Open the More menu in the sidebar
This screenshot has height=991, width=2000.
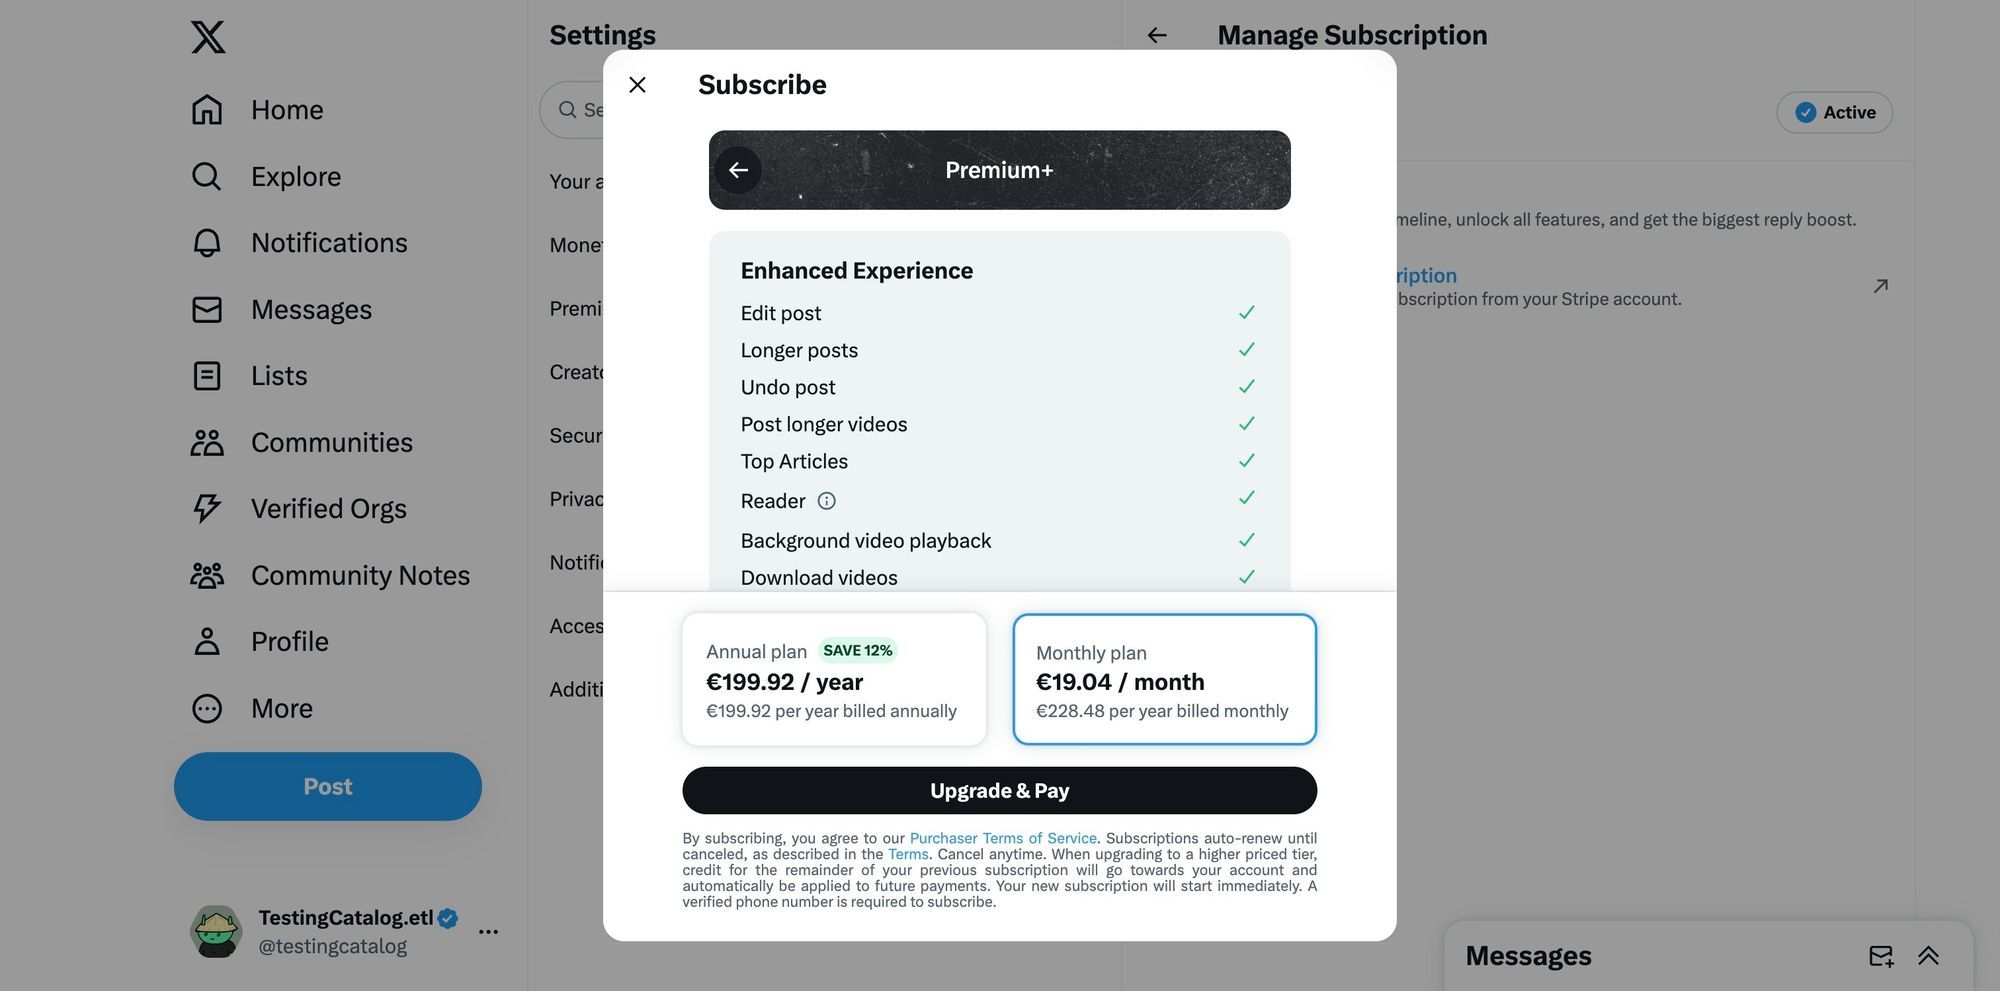[x=280, y=708]
